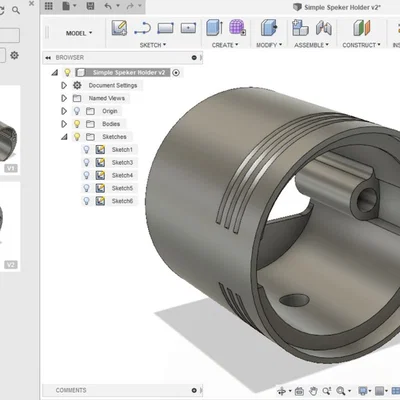The height and width of the screenshot is (400, 400).
Task: Open the File menu dropdown arrow
Action: click(x=75, y=6)
